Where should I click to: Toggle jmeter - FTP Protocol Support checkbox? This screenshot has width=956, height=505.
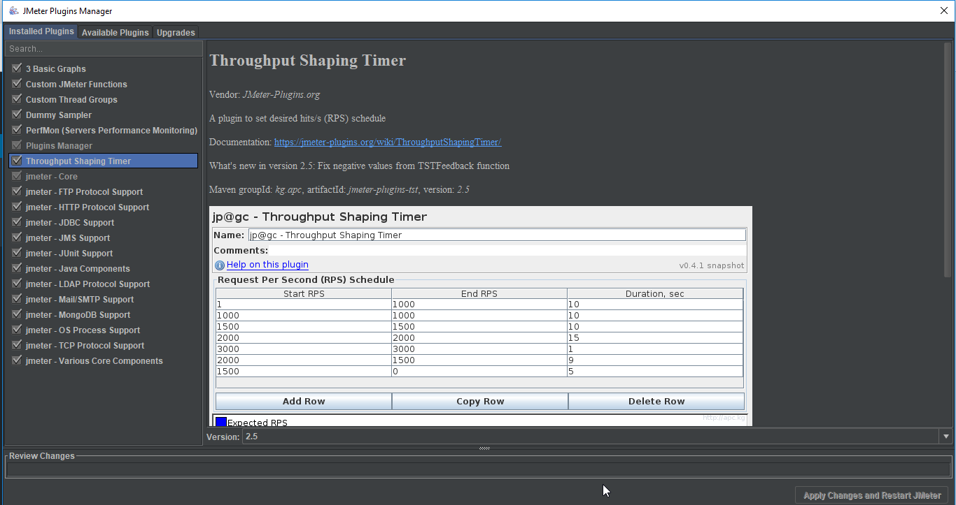[16, 191]
